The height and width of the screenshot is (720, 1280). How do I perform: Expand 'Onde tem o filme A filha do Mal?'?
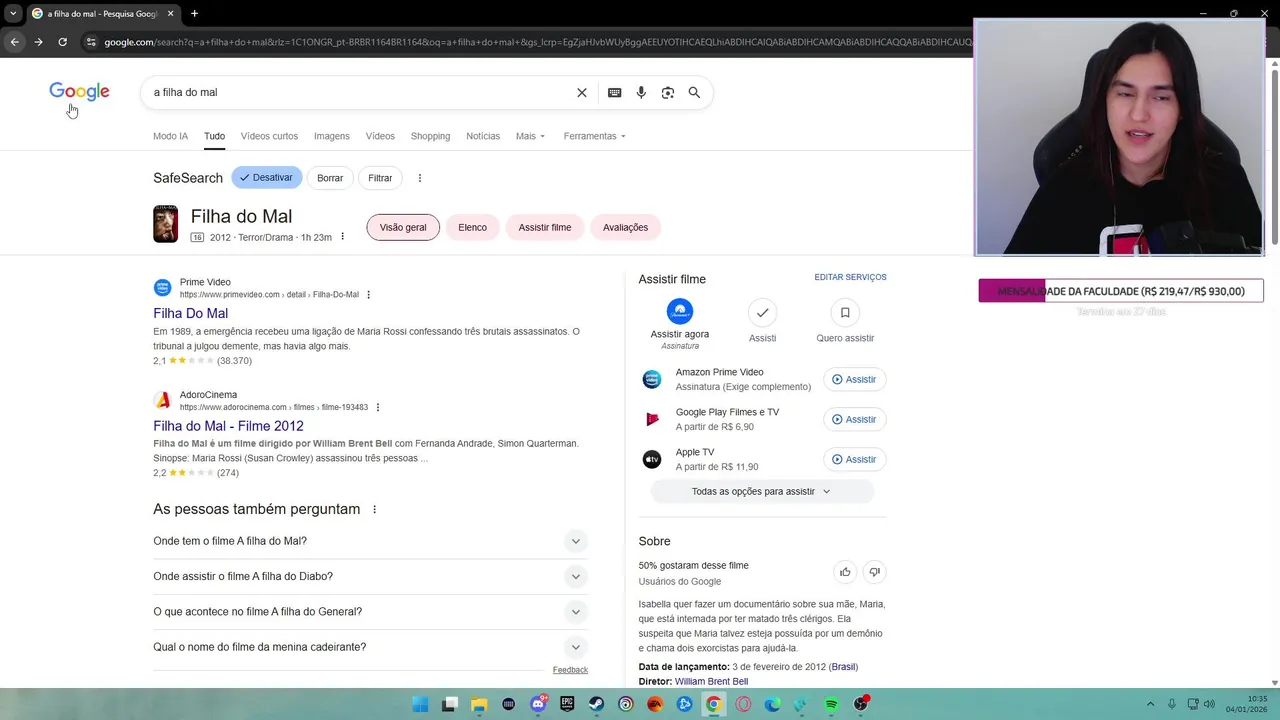click(370, 541)
